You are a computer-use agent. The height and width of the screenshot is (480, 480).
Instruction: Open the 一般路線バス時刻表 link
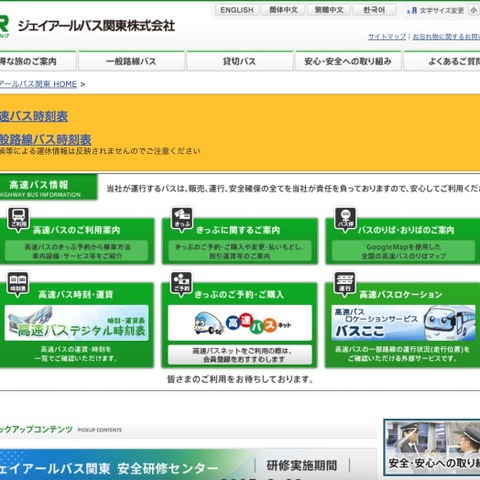point(45,139)
